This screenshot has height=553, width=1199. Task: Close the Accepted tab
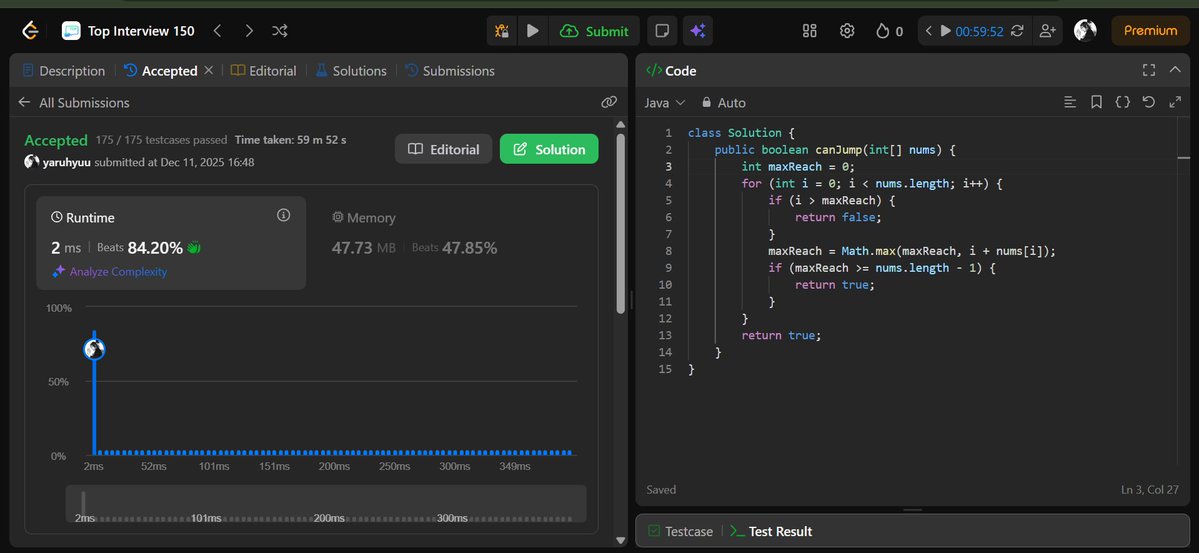[208, 70]
